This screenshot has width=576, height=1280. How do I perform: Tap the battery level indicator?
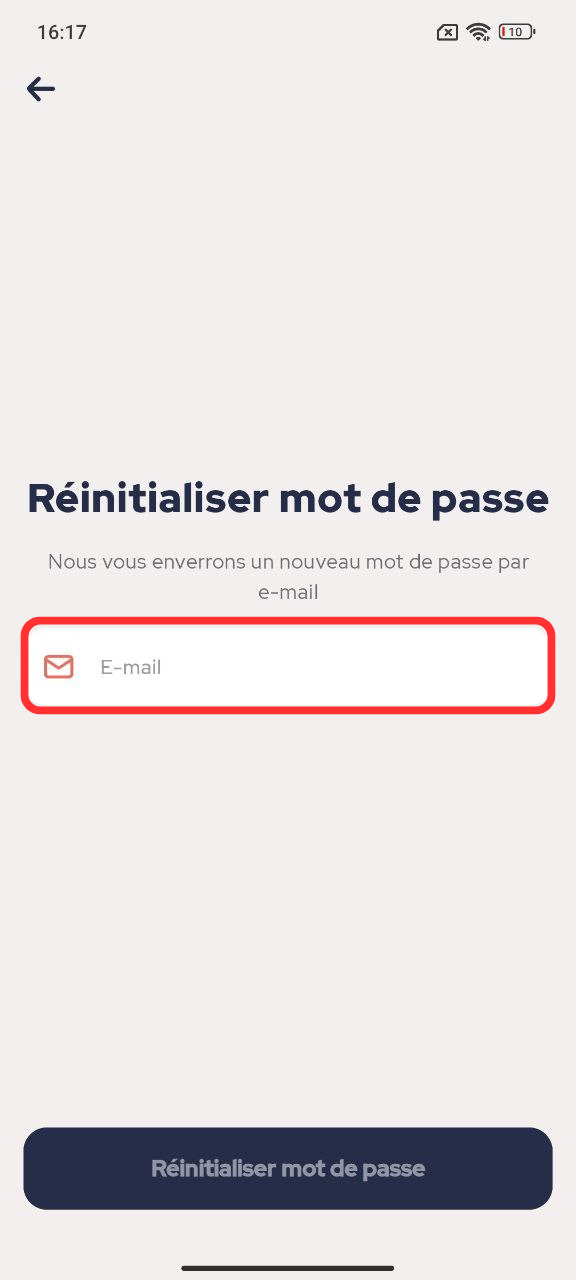pyautogui.click(x=516, y=32)
